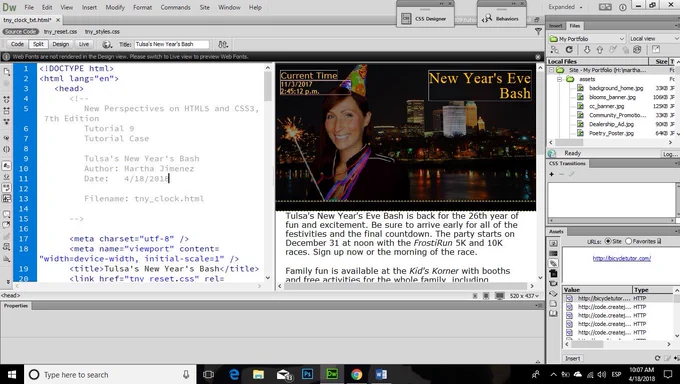The height and width of the screenshot is (384, 680).
Task: Select Poetry_Poster.jpg in Files list
Action: (611, 133)
